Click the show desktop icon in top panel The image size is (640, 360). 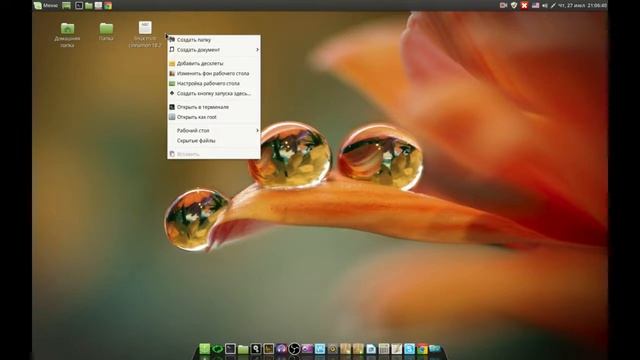coord(66,5)
